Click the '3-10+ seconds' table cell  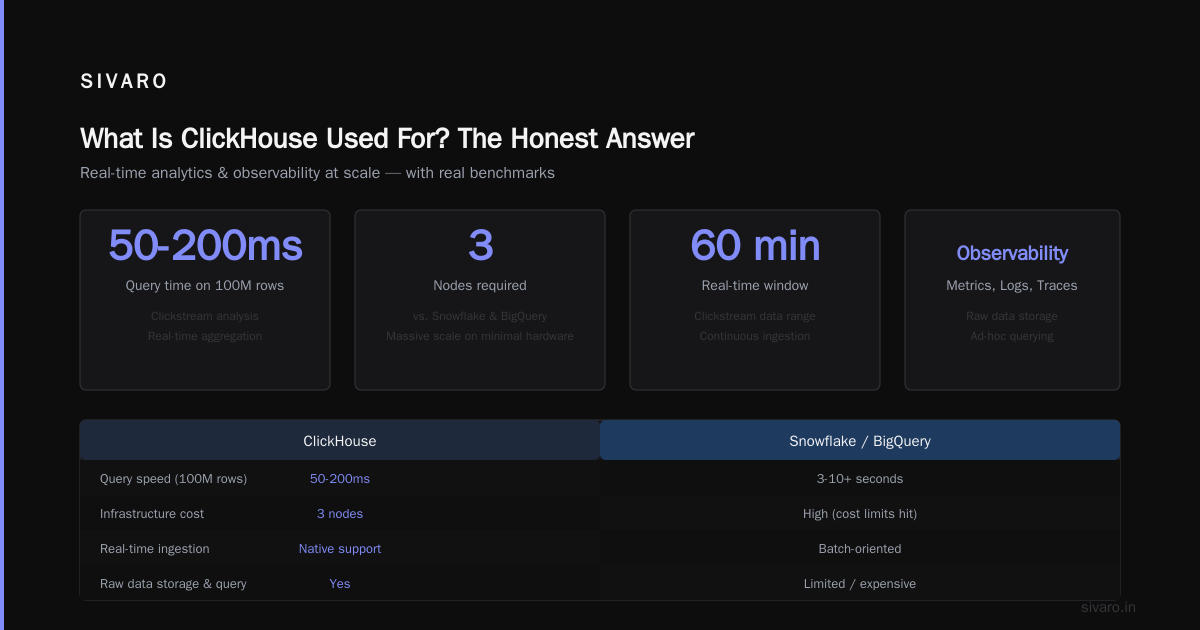click(860, 479)
